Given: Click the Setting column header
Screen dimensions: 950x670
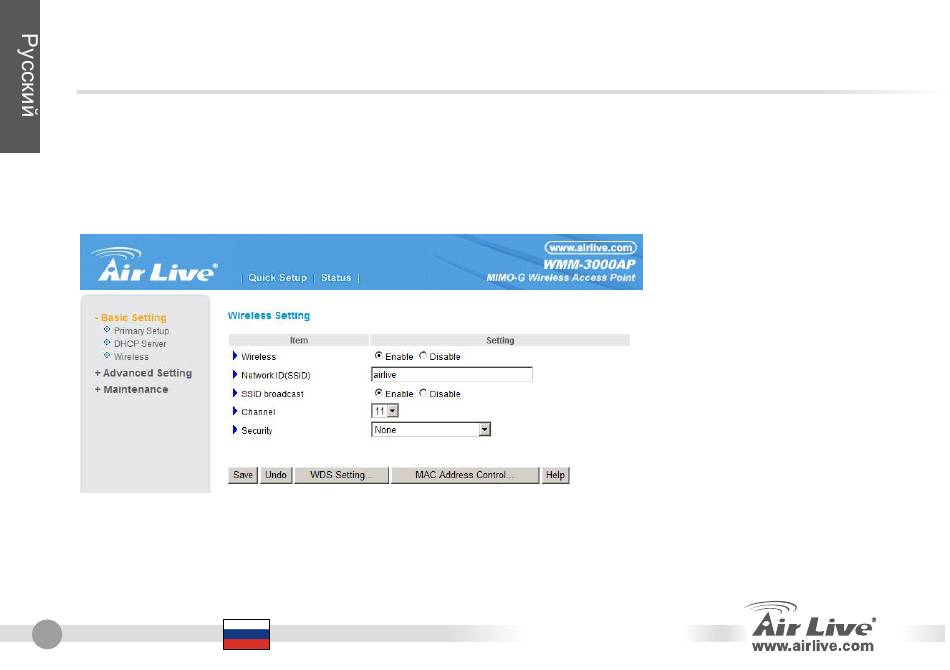Looking at the screenshot, I should pos(500,340).
